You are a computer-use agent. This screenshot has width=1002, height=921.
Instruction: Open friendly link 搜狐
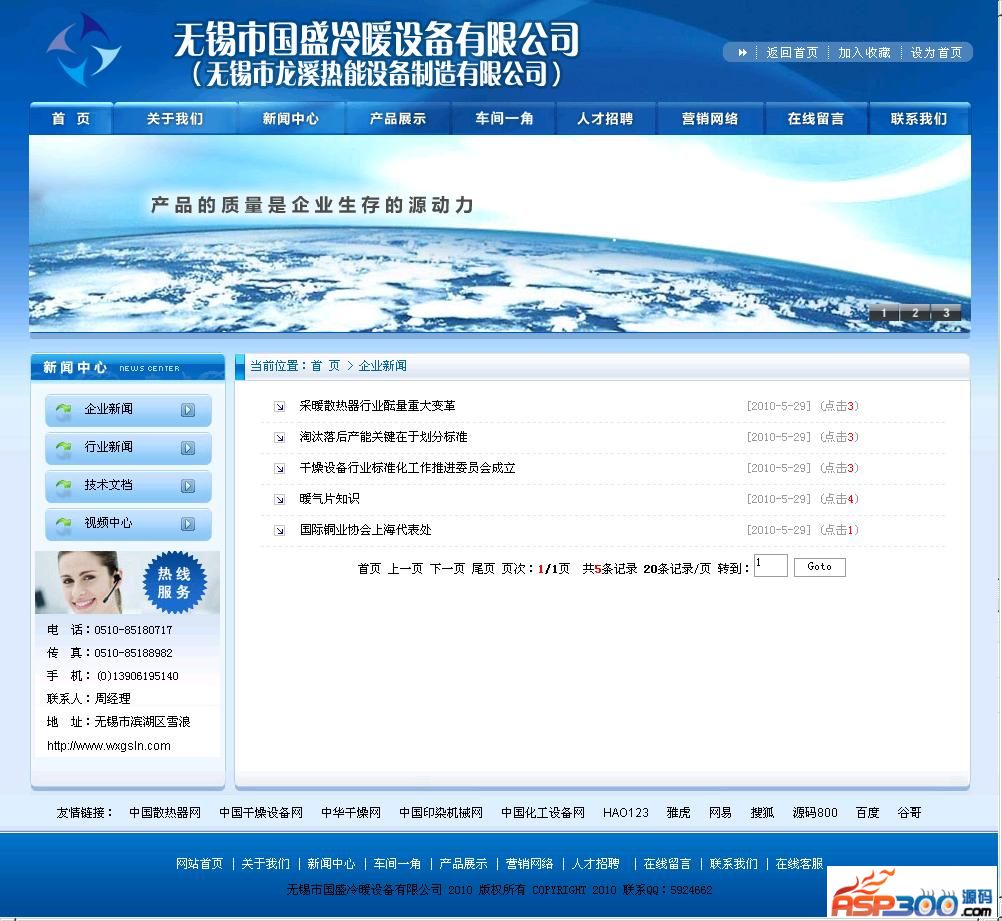point(762,813)
